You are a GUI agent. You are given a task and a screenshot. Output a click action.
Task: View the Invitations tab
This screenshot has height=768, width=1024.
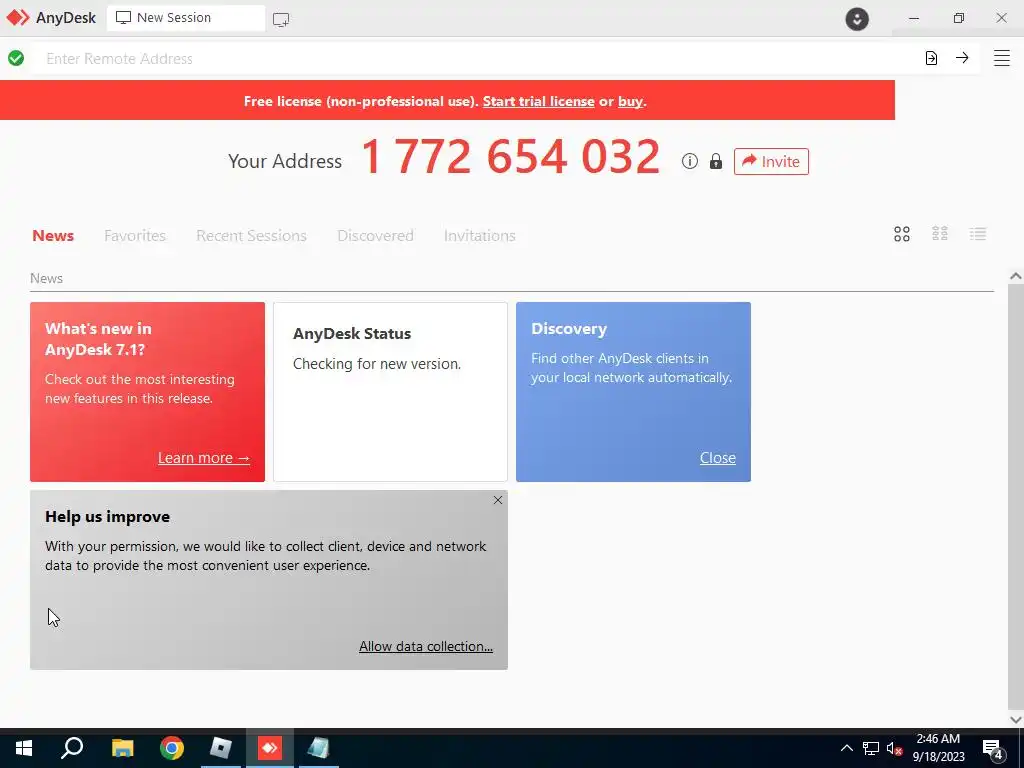pyautogui.click(x=479, y=236)
